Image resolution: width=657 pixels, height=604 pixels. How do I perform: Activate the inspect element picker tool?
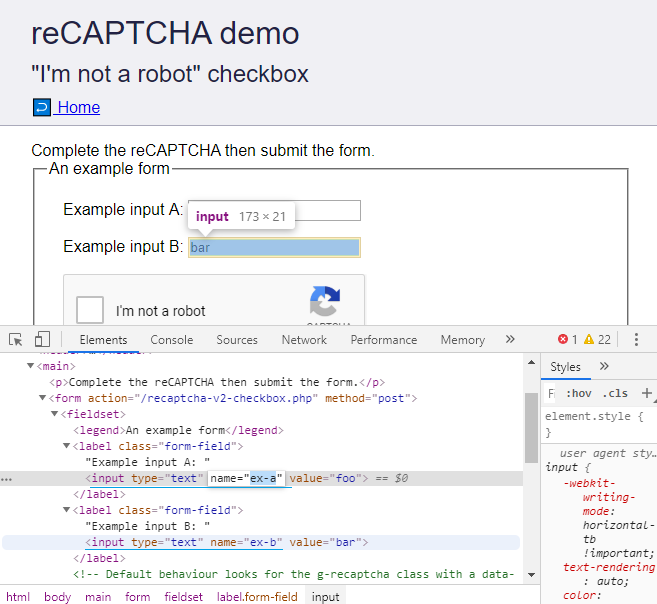pos(16,340)
